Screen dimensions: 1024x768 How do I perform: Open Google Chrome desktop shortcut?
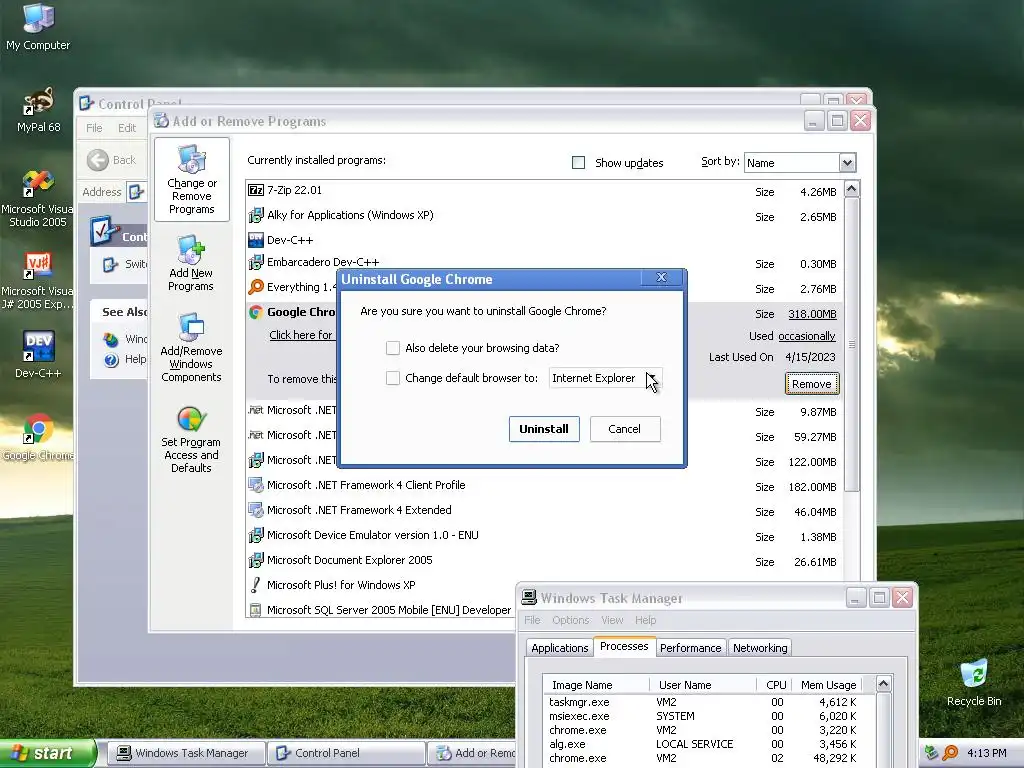[38, 436]
